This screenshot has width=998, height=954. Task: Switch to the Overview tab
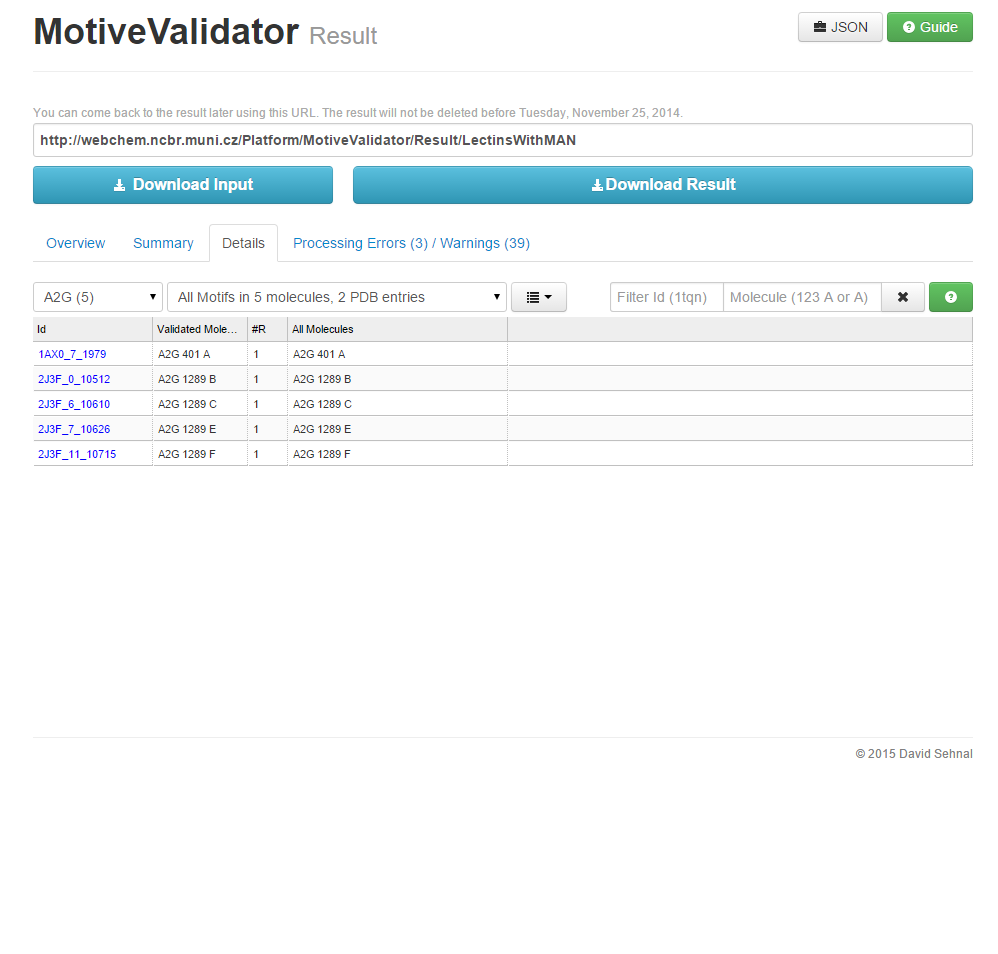[75, 243]
